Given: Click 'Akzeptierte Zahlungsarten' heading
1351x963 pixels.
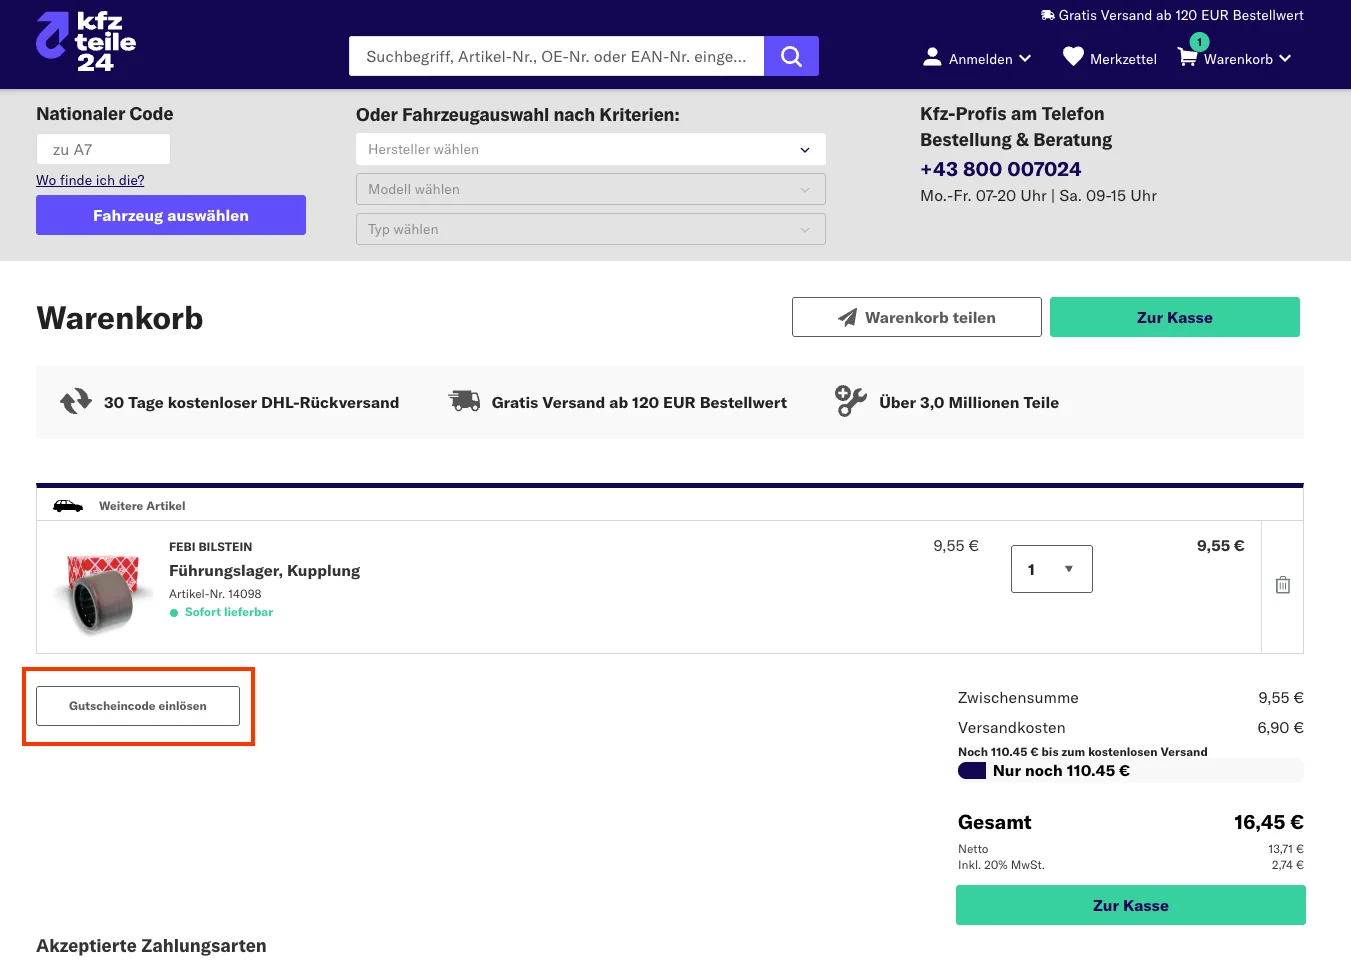Looking at the screenshot, I should point(151,946).
